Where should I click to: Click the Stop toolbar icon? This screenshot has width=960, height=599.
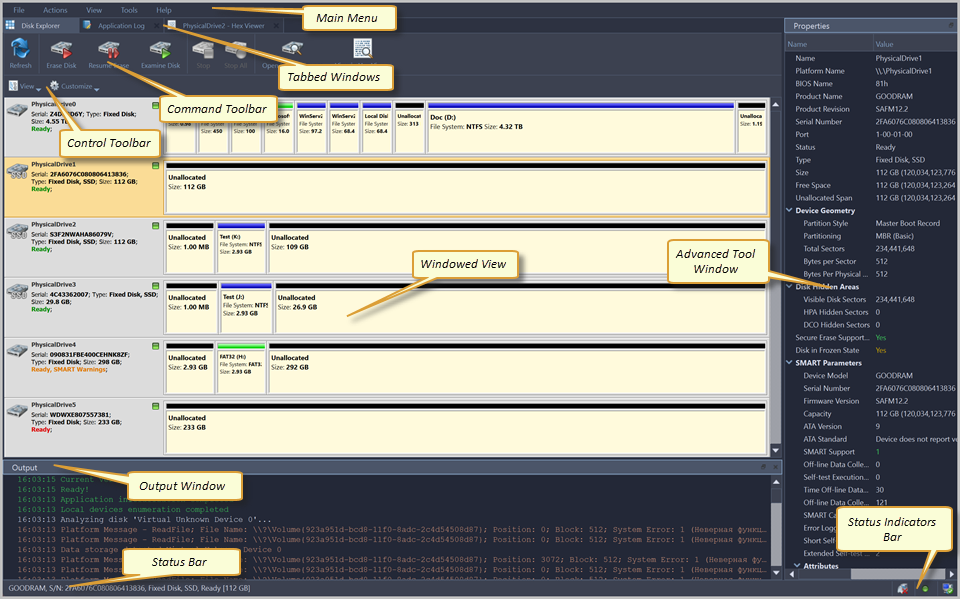coord(203,48)
